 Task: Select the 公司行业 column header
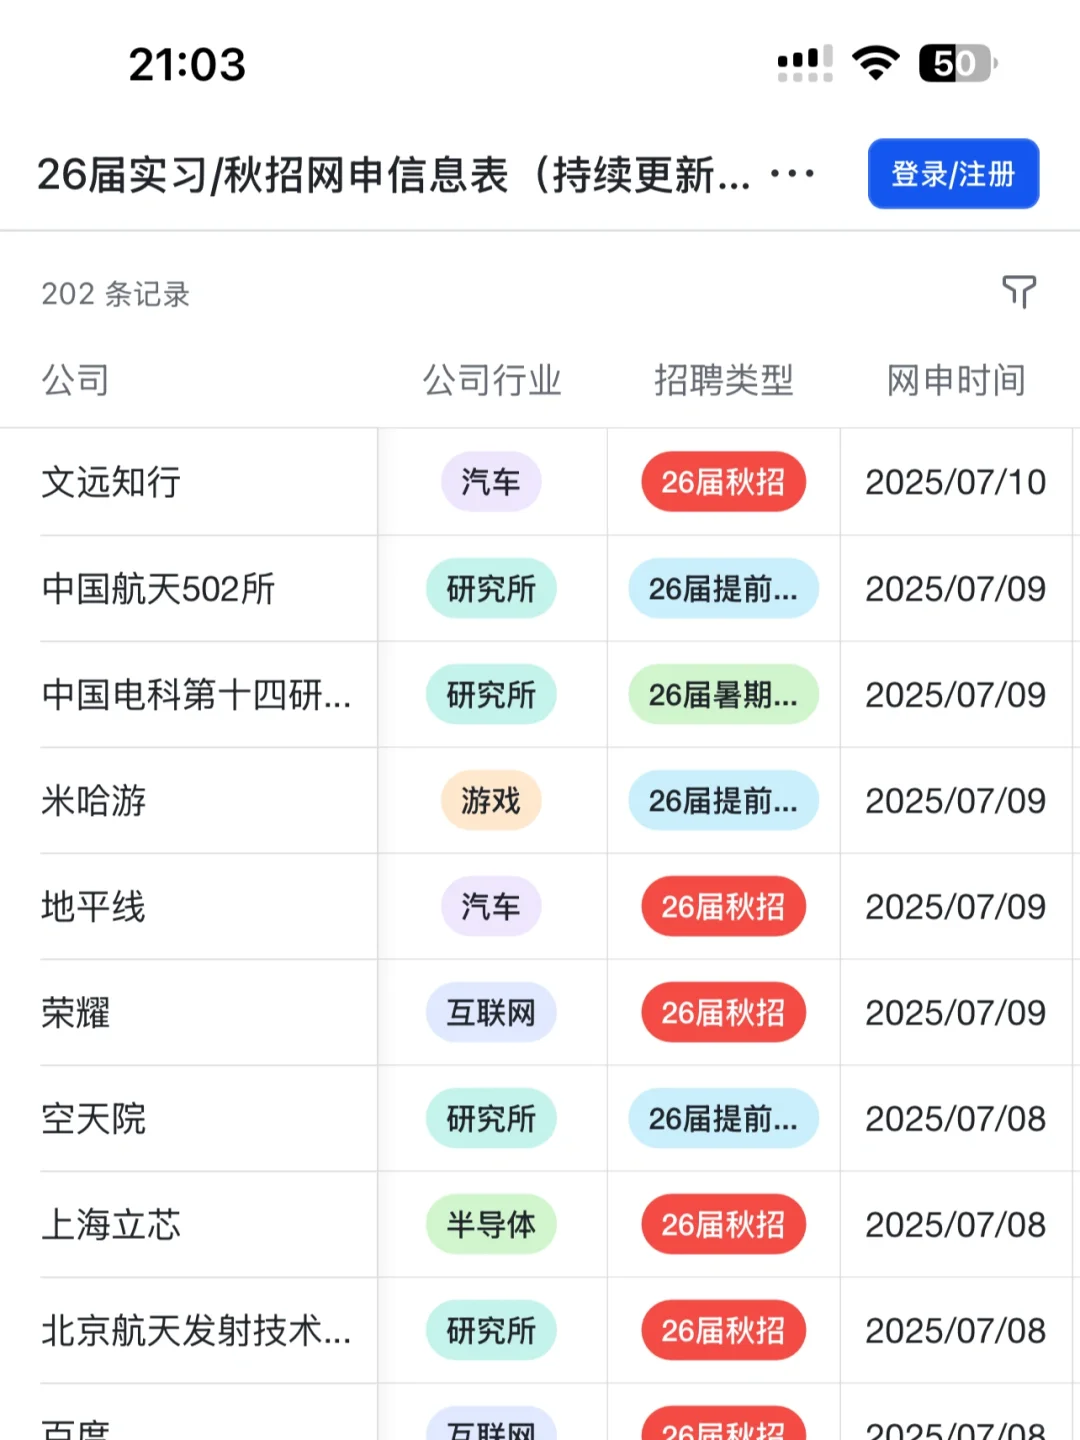[492, 380]
